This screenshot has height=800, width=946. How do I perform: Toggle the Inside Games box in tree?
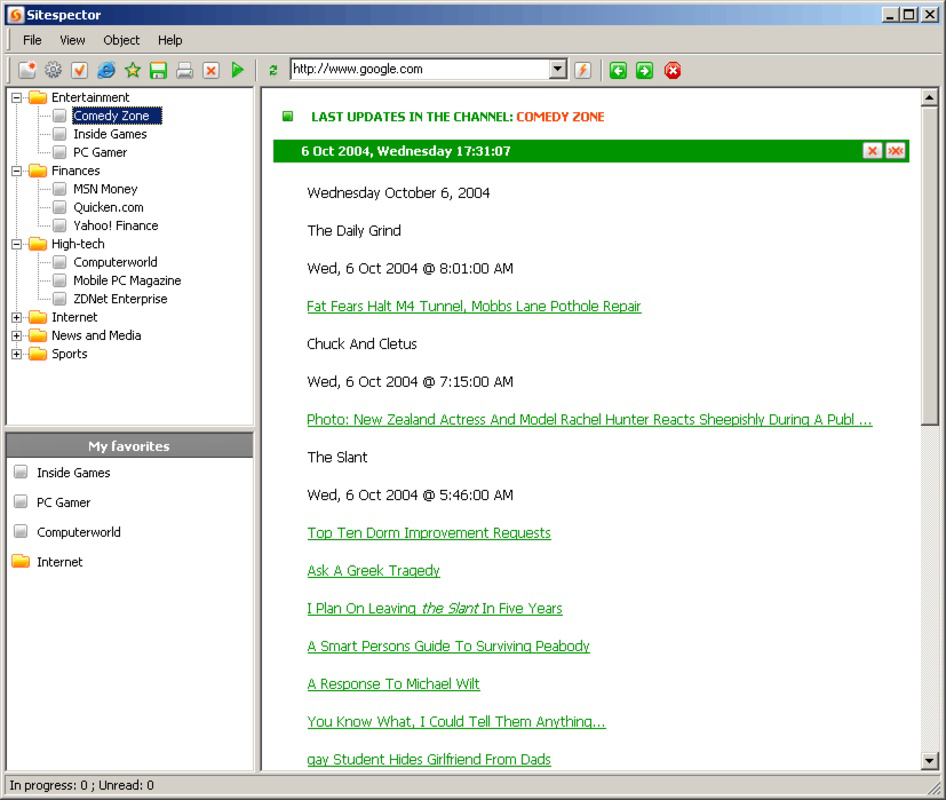pyautogui.click(x=59, y=134)
